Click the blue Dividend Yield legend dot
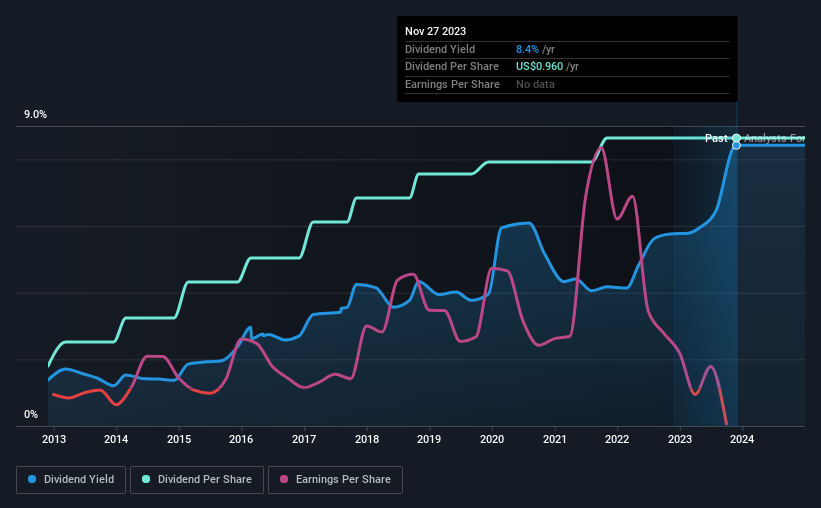Image resolution: width=821 pixels, height=508 pixels. pyautogui.click(x=32, y=479)
